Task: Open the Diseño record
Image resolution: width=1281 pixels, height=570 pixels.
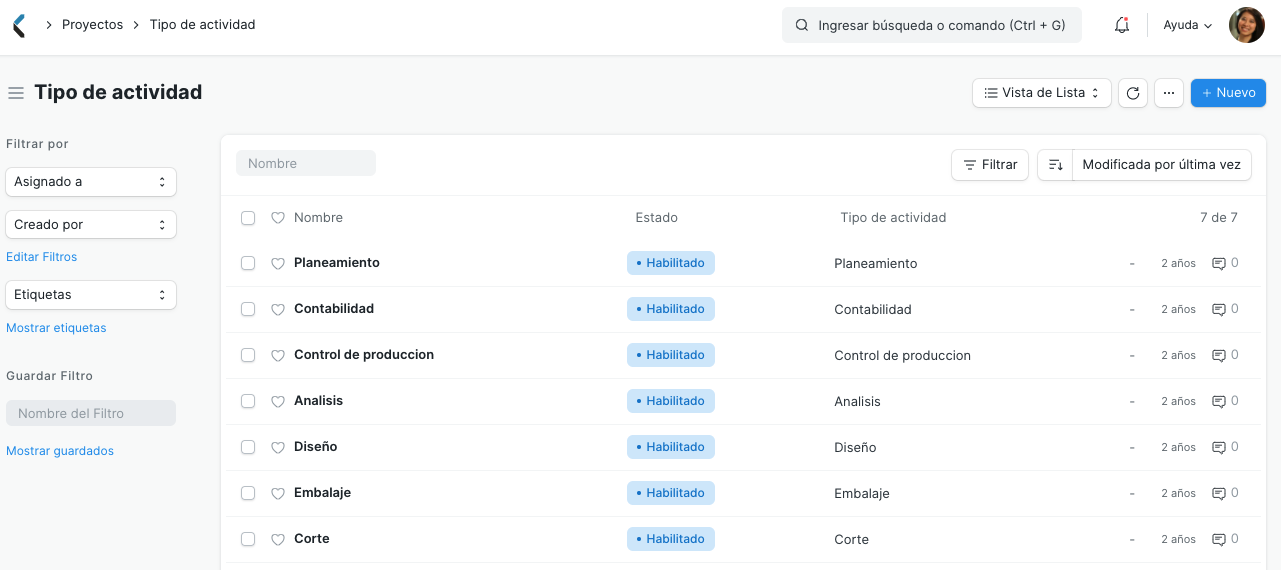Action: [315, 447]
